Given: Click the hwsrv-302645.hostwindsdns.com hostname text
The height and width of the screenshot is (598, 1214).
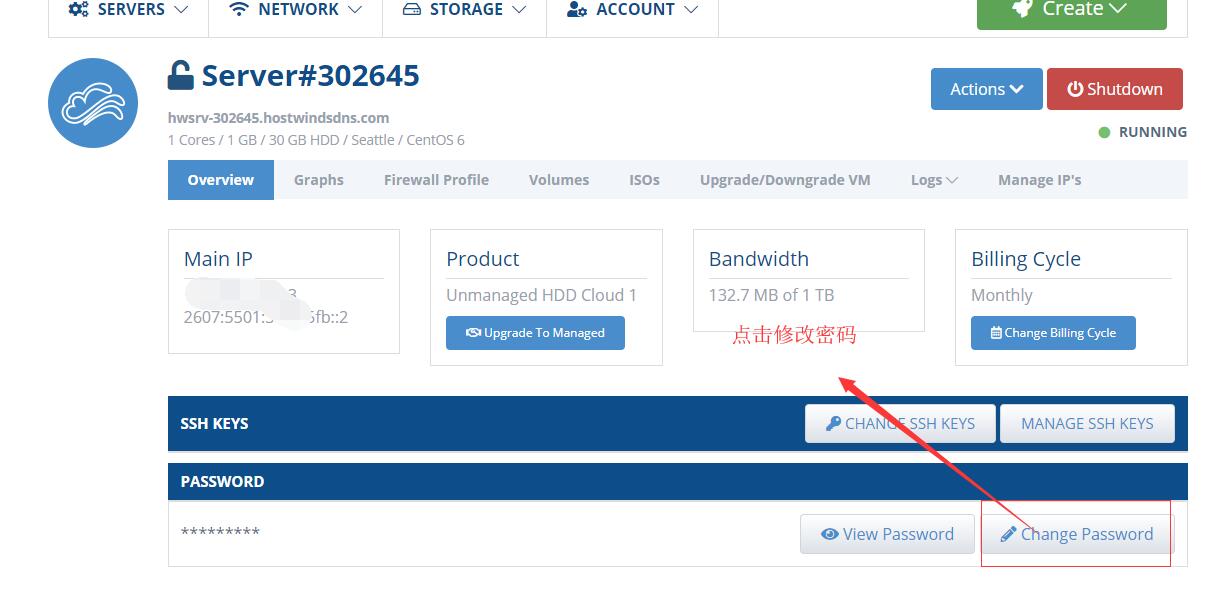Looking at the screenshot, I should click(x=278, y=117).
